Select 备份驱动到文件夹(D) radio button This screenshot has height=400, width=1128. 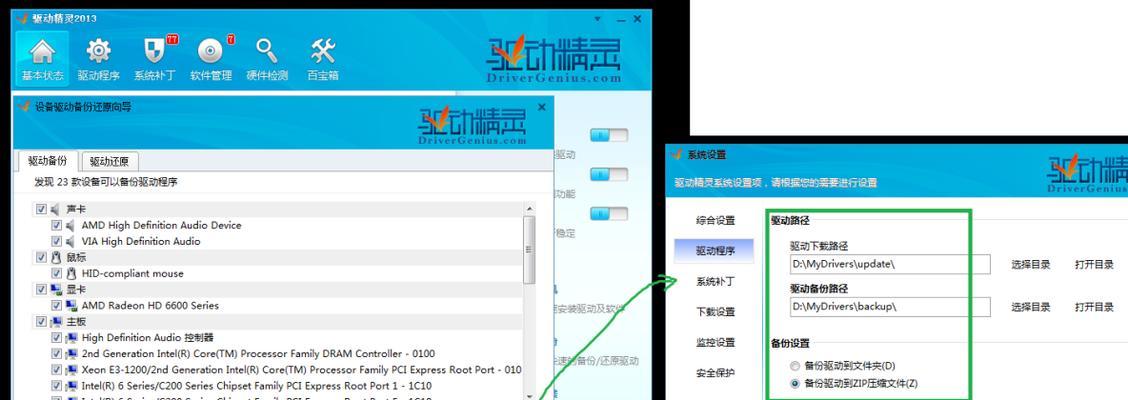[795, 366]
